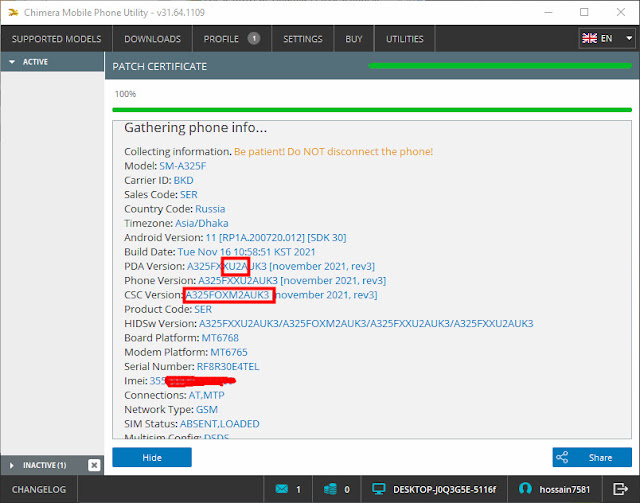Click the Patch Certificate header progress bar
Screen dimensions: 640x503
(x=500, y=66)
